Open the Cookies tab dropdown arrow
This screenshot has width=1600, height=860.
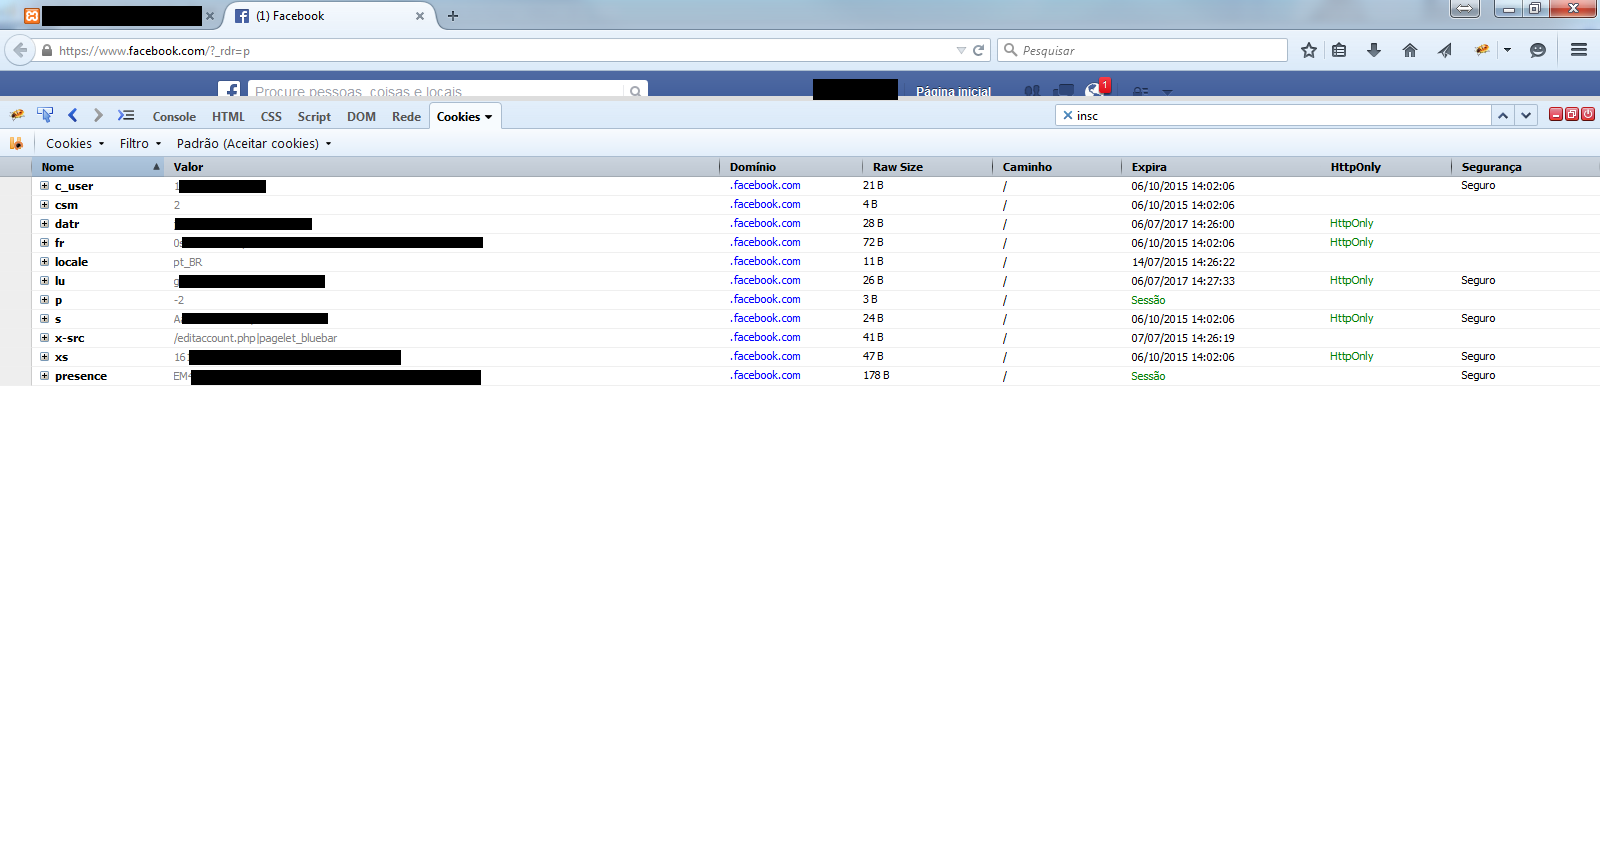pos(489,117)
